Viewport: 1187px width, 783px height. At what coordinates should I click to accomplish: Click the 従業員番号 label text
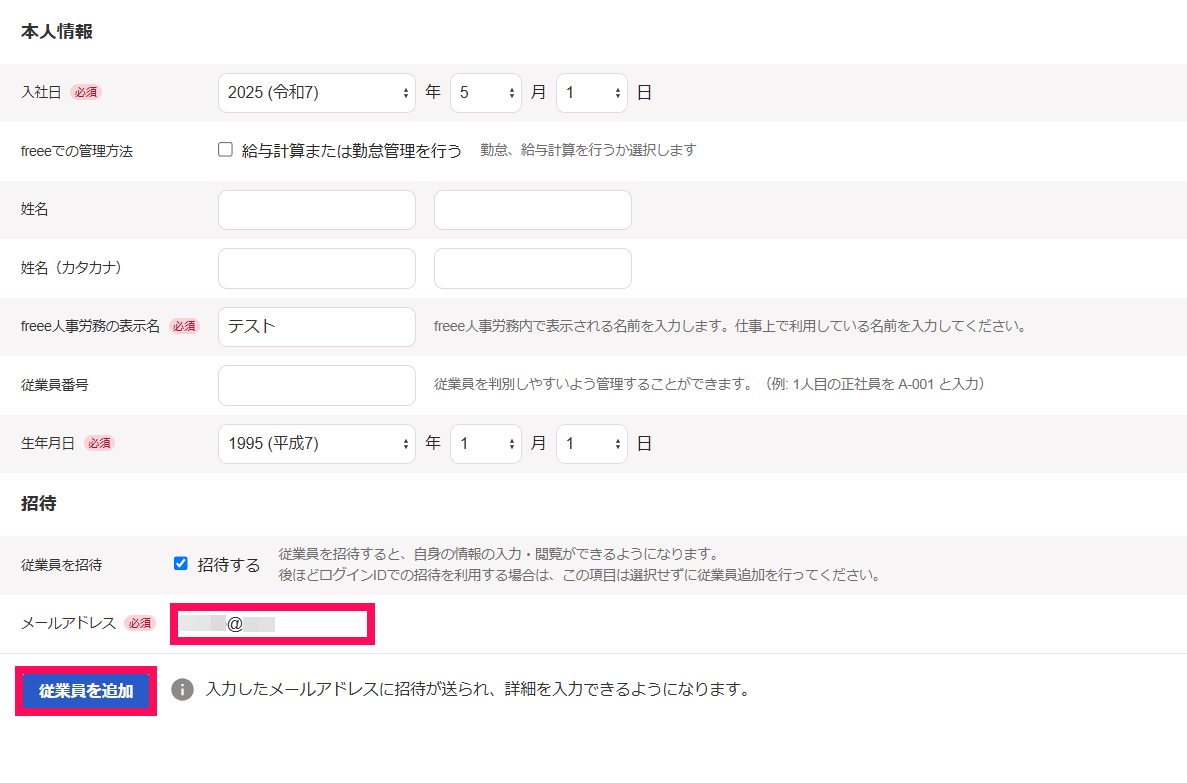pos(55,385)
